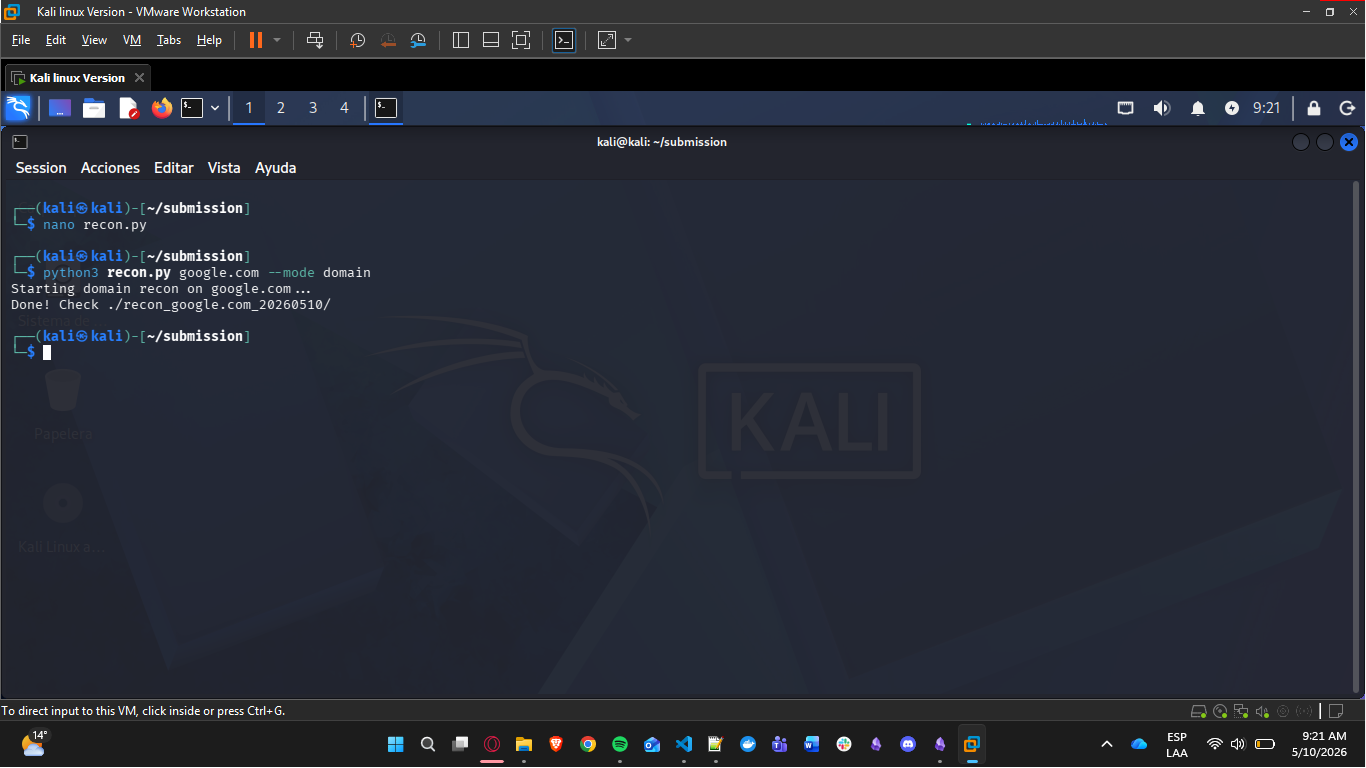Open the terminal Acciones menu
This screenshot has width=1366, height=768.
click(x=110, y=168)
